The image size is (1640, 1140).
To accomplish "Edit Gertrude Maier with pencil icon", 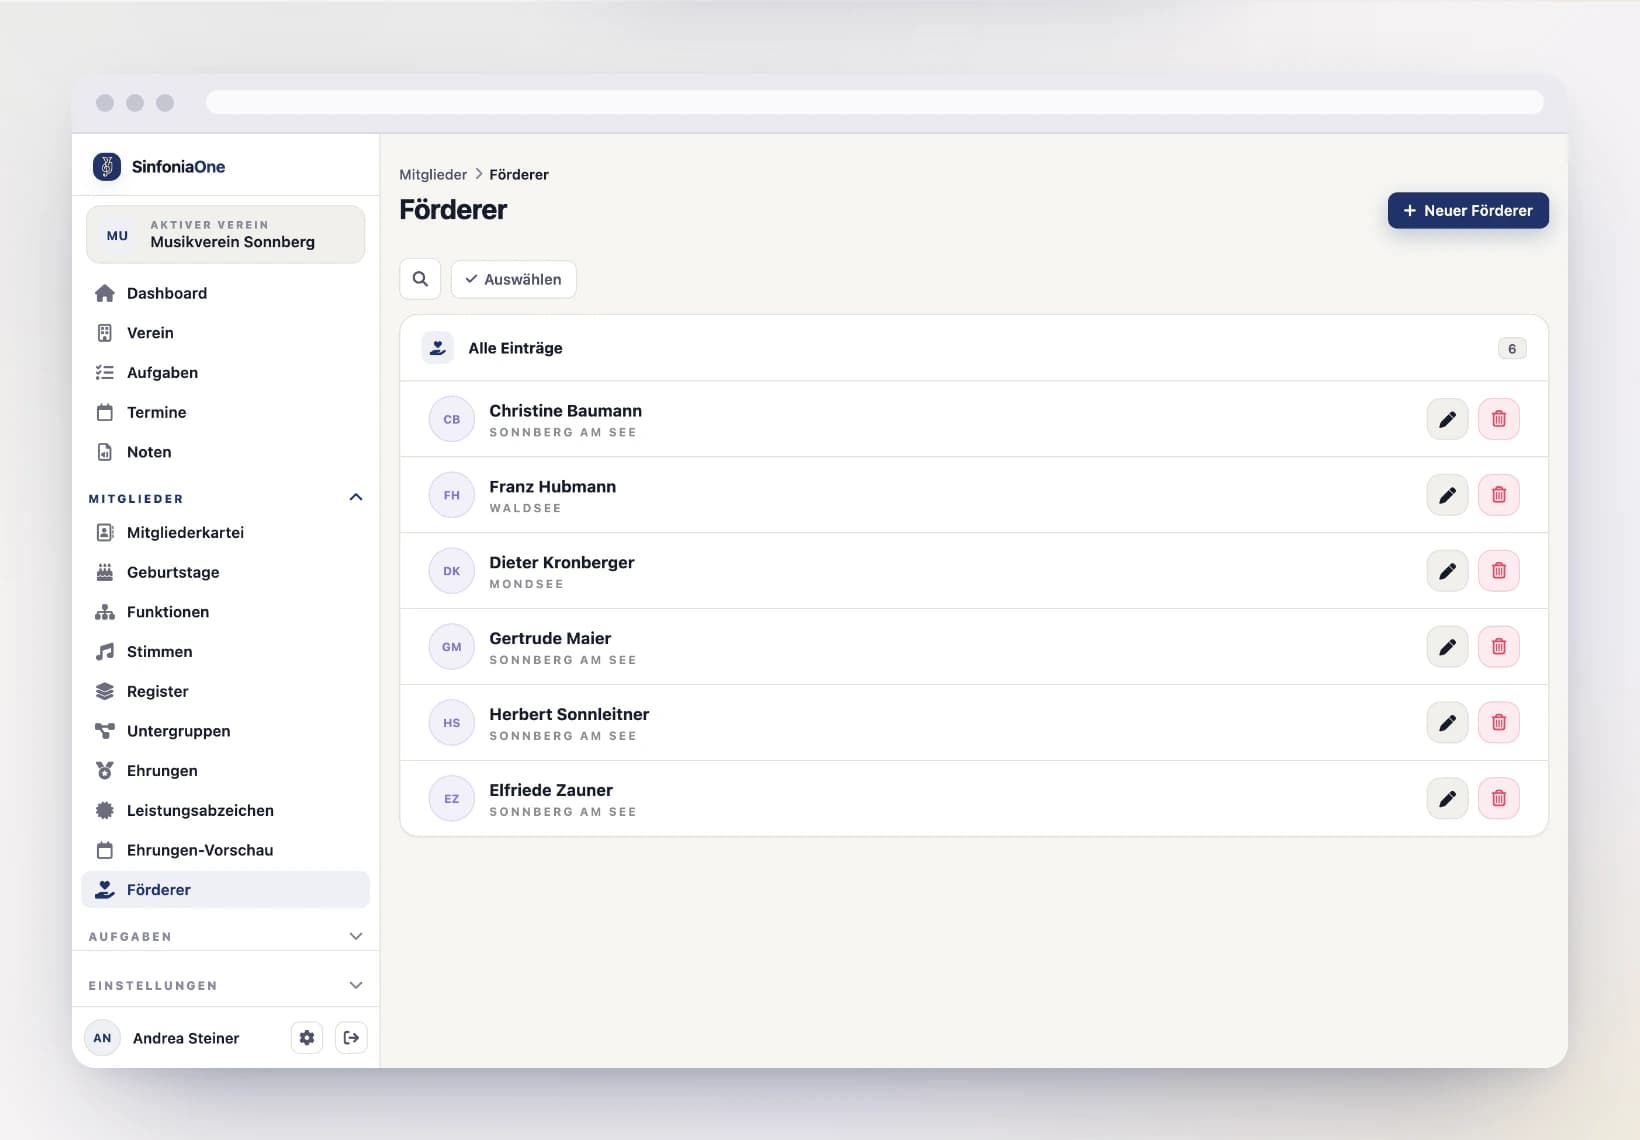I will [1447, 647].
